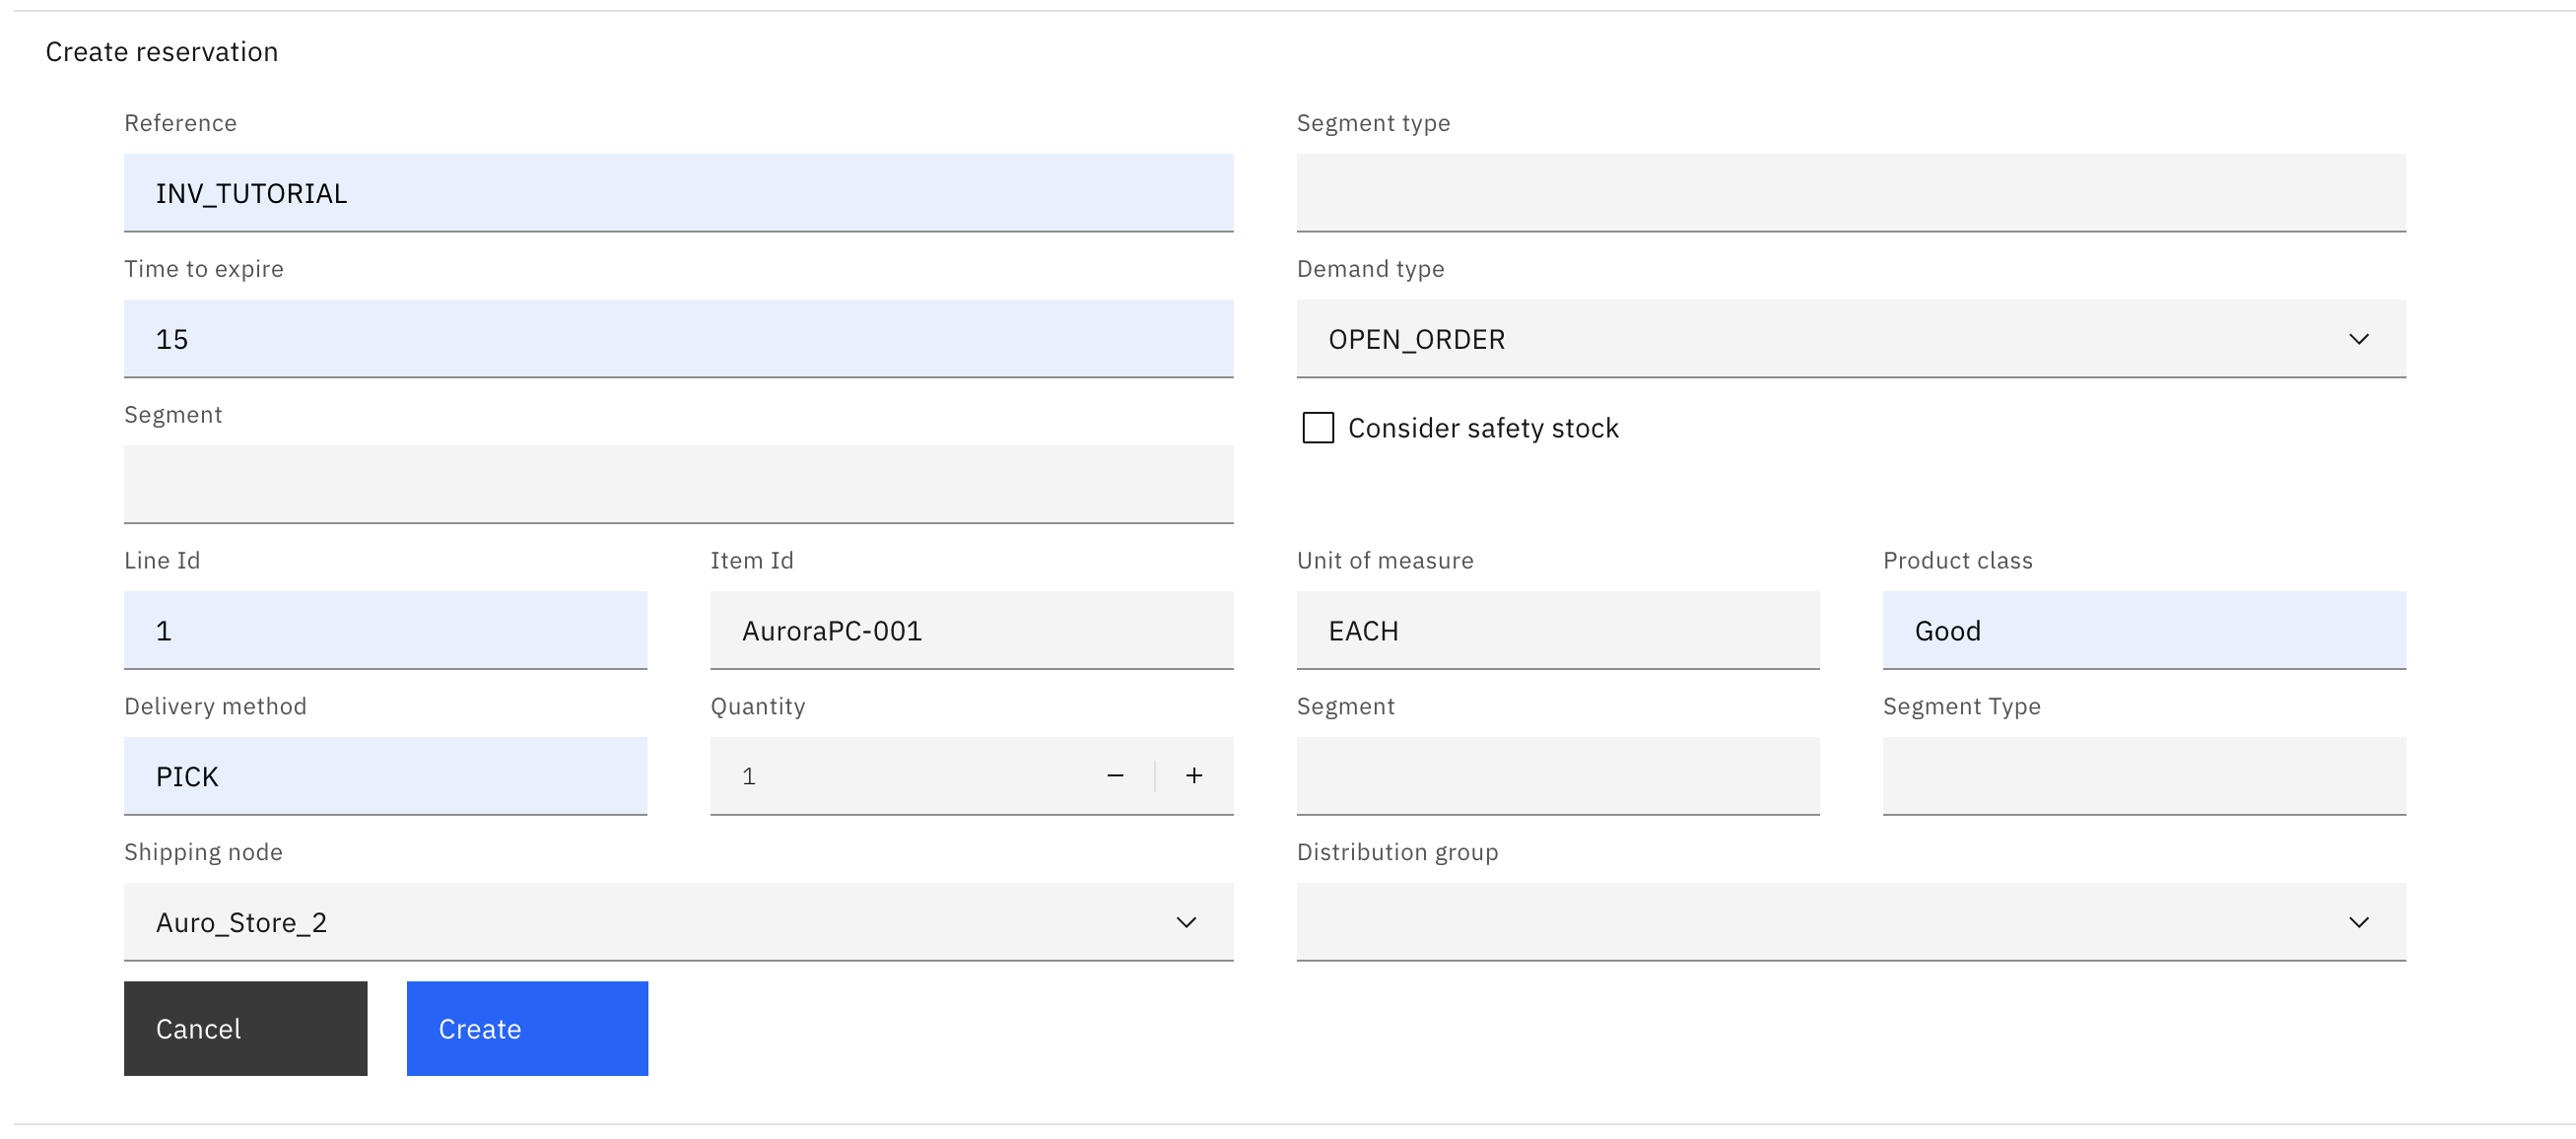Click the Delivery method field showing PICK

click(385, 777)
